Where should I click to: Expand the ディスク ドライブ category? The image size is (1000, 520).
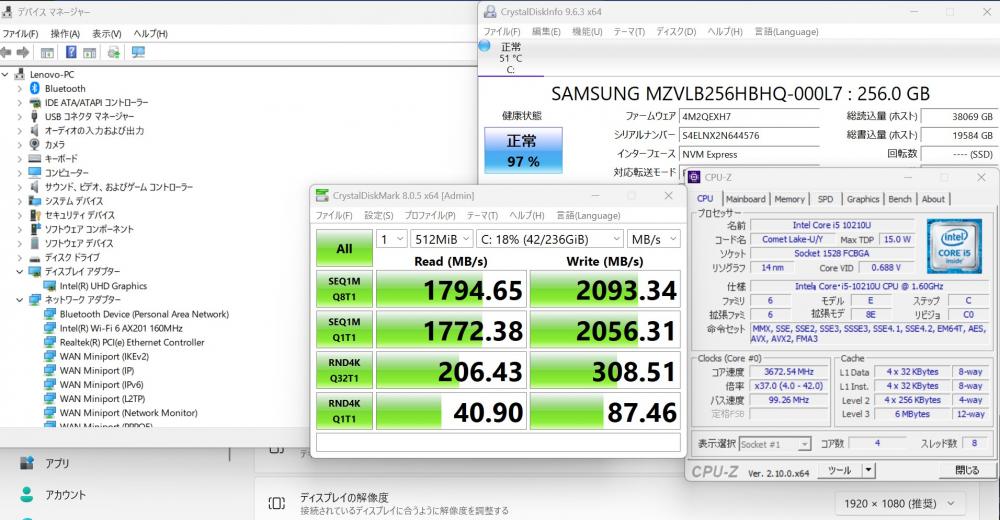coord(19,258)
